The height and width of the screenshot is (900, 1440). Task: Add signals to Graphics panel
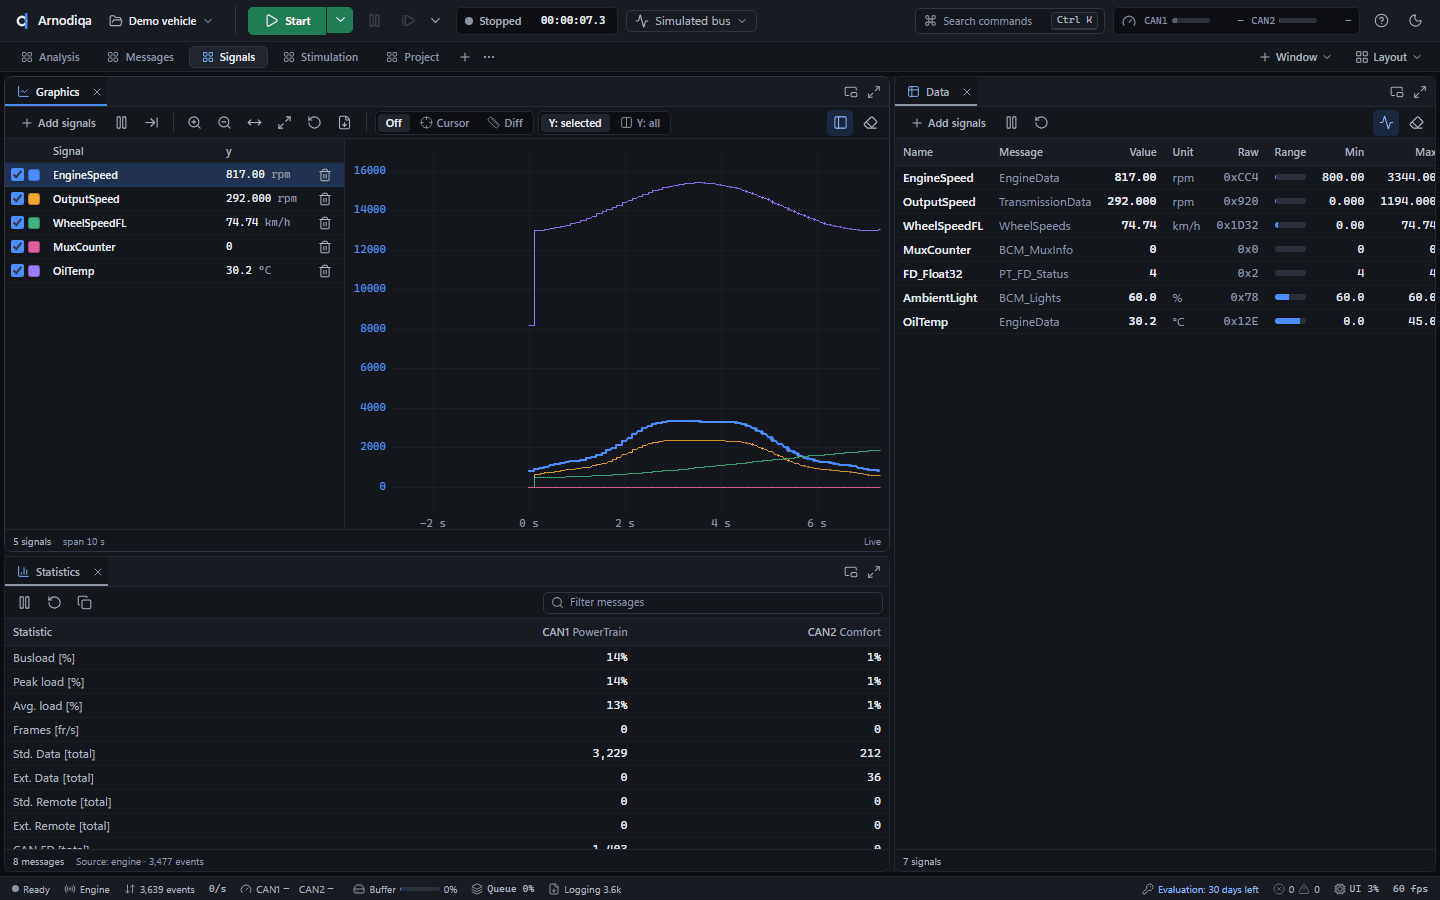coord(58,123)
